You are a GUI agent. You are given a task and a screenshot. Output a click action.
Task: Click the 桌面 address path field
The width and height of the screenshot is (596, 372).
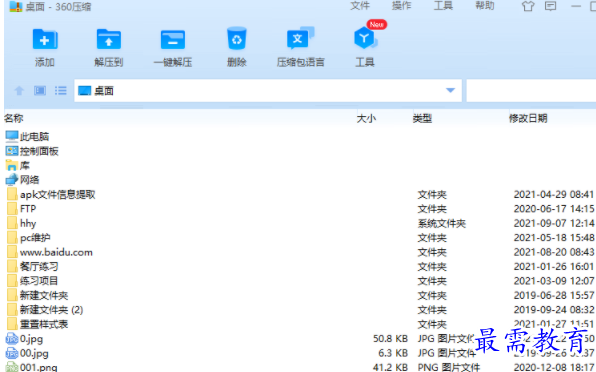(268, 90)
